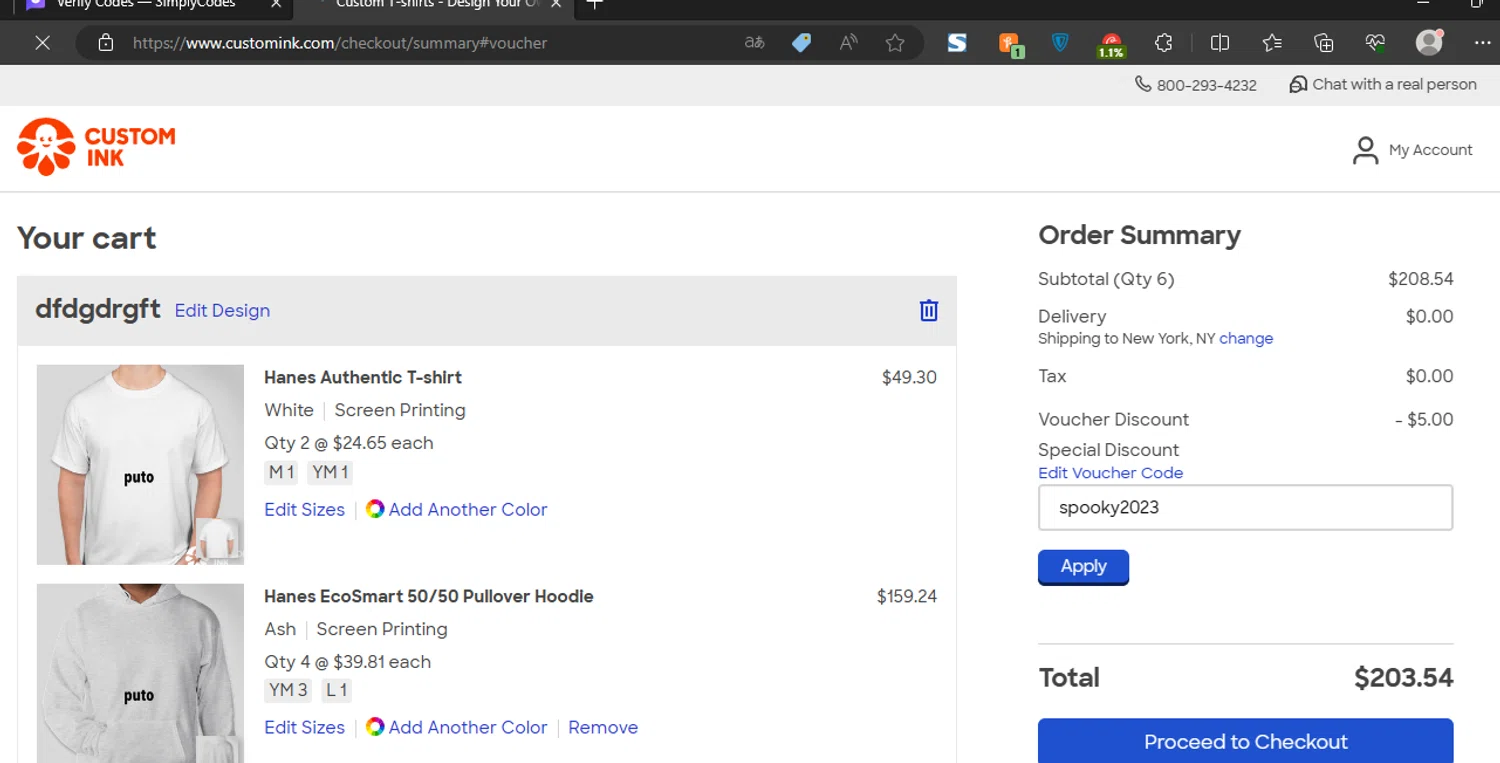Open the orange extension with badge 1
Screen dimensions: 1500x763
1011,44
